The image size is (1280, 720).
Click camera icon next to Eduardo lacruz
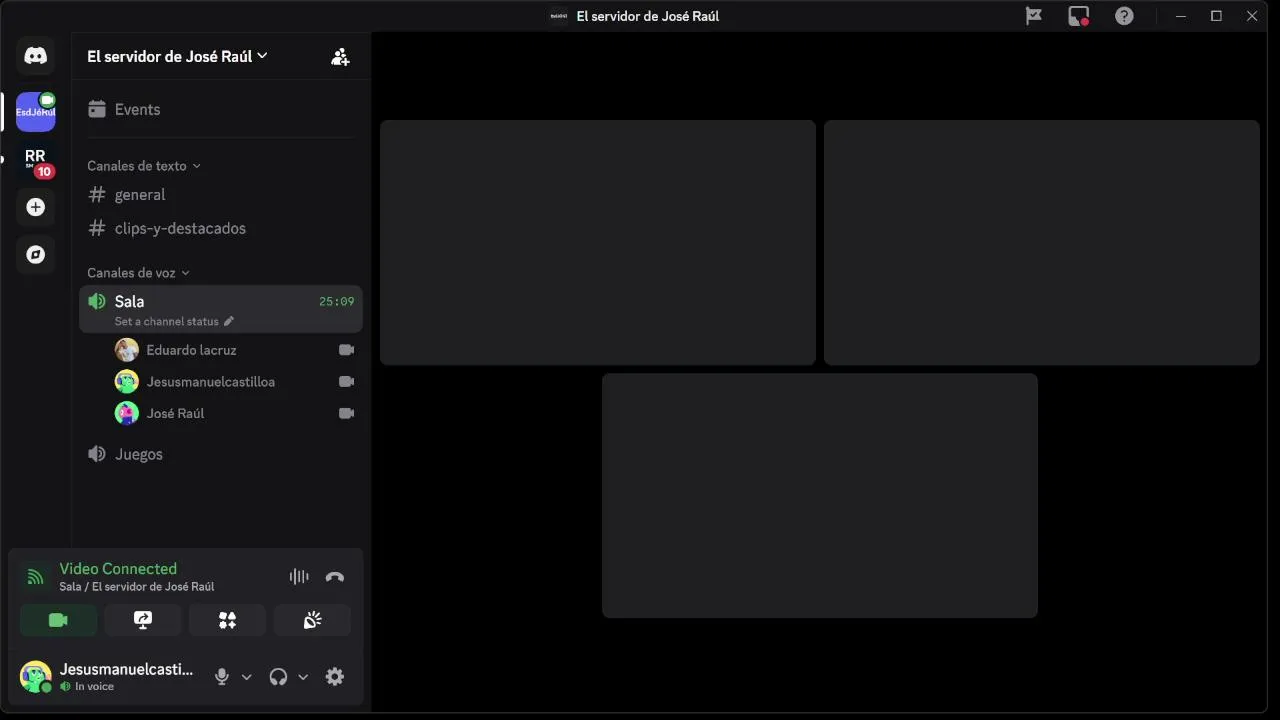coord(346,350)
